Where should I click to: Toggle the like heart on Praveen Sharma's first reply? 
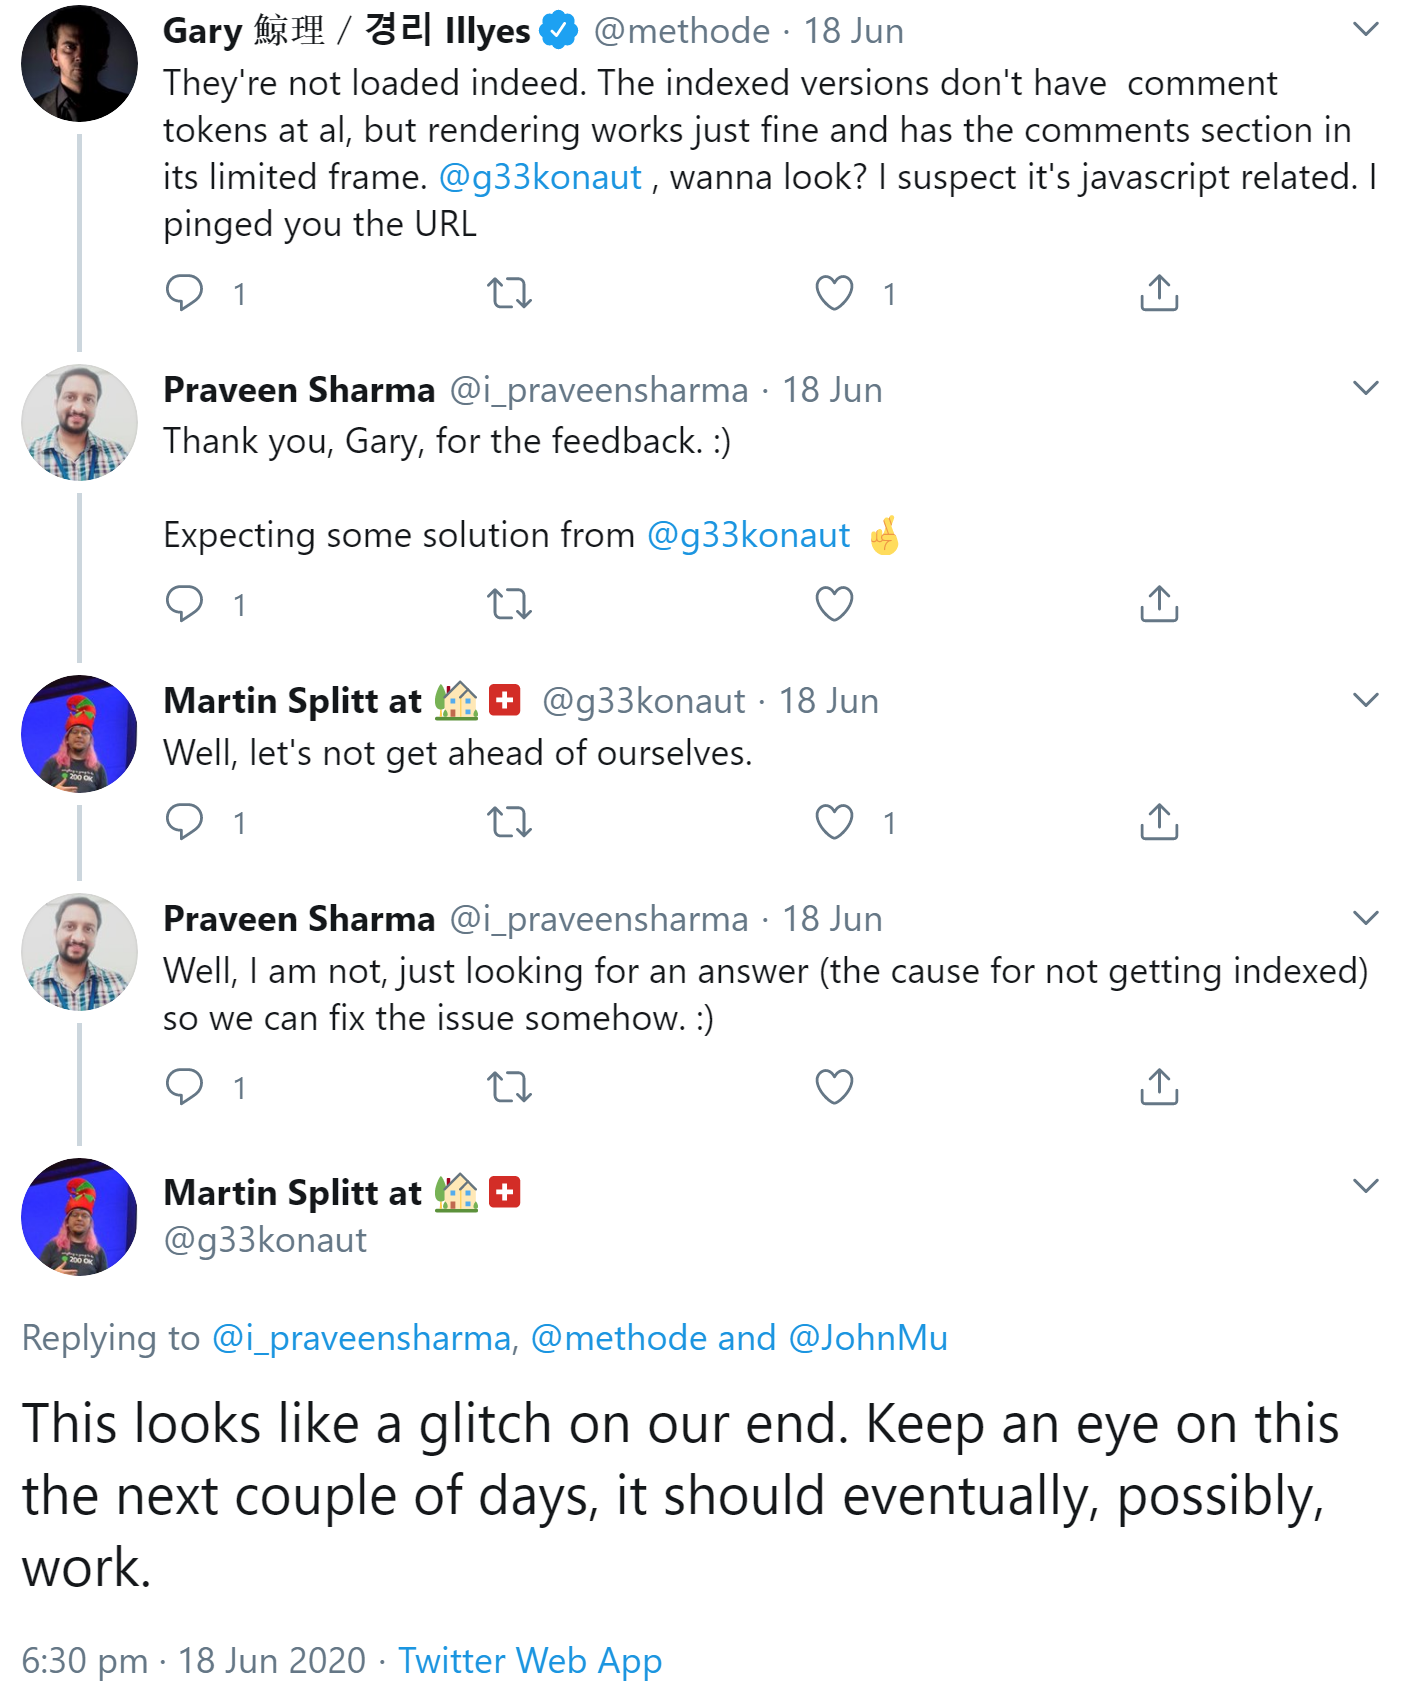(833, 603)
